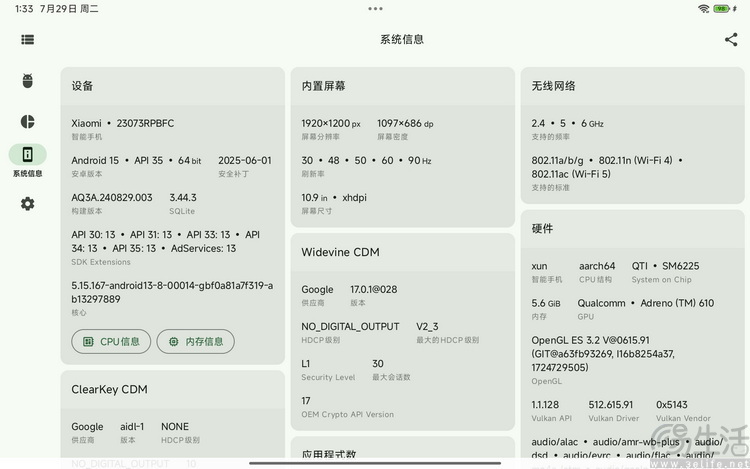Tap the share icon in top bar
This screenshot has width=750, height=469.
(730, 40)
